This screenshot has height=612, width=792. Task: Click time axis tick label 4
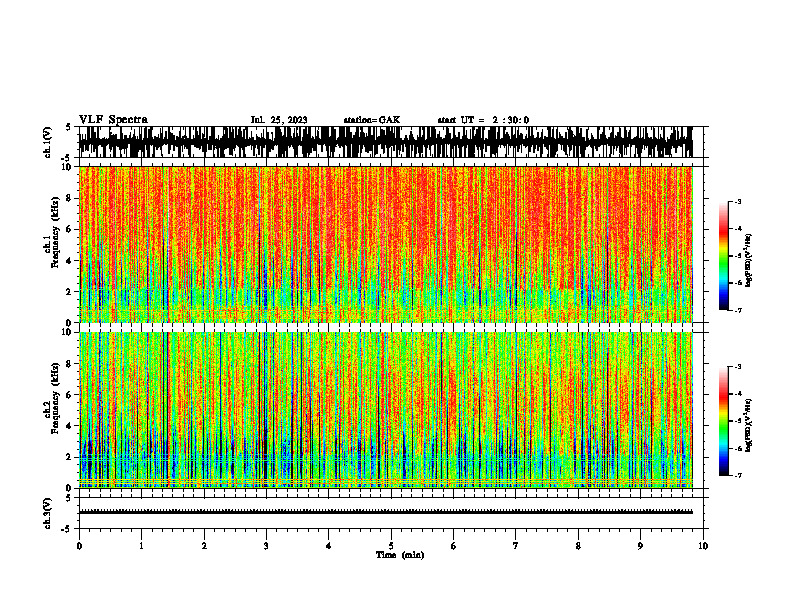pyautogui.click(x=329, y=546)
